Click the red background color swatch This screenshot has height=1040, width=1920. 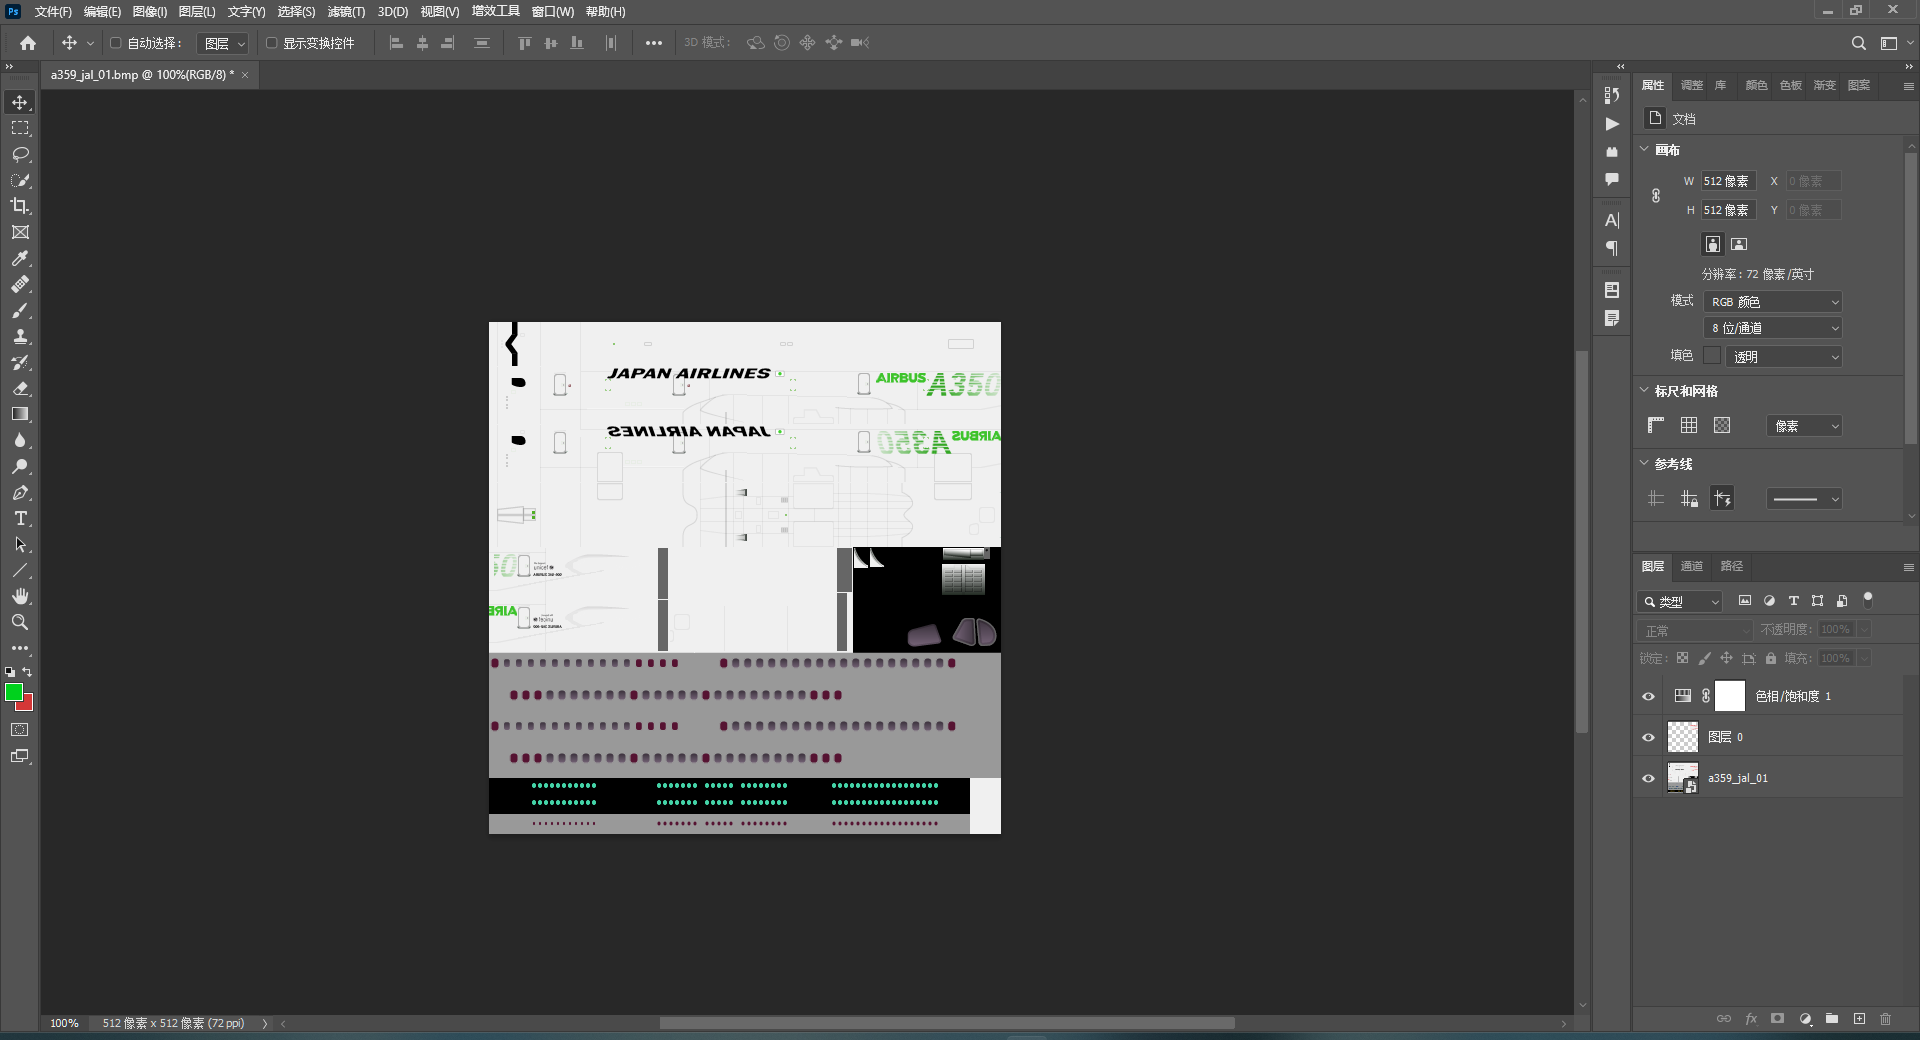(26, 703)
